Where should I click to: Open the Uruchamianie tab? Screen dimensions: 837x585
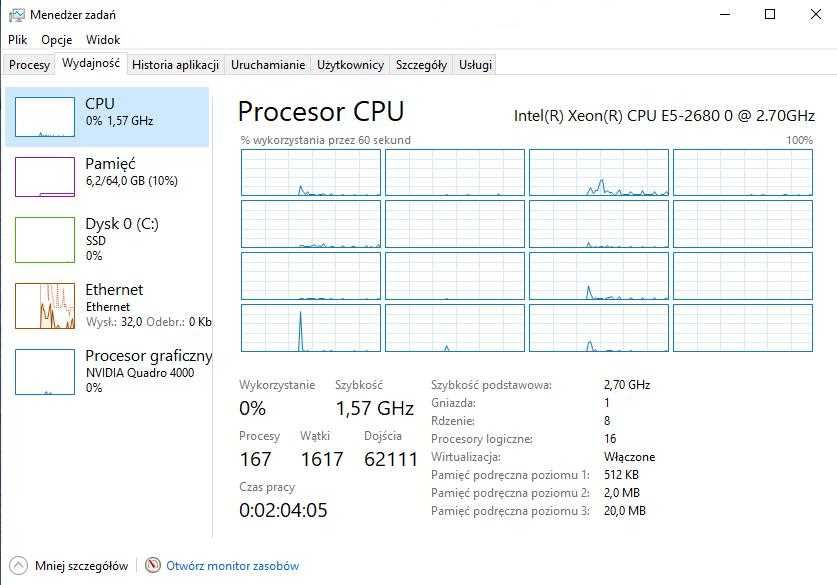coord(267,65)
